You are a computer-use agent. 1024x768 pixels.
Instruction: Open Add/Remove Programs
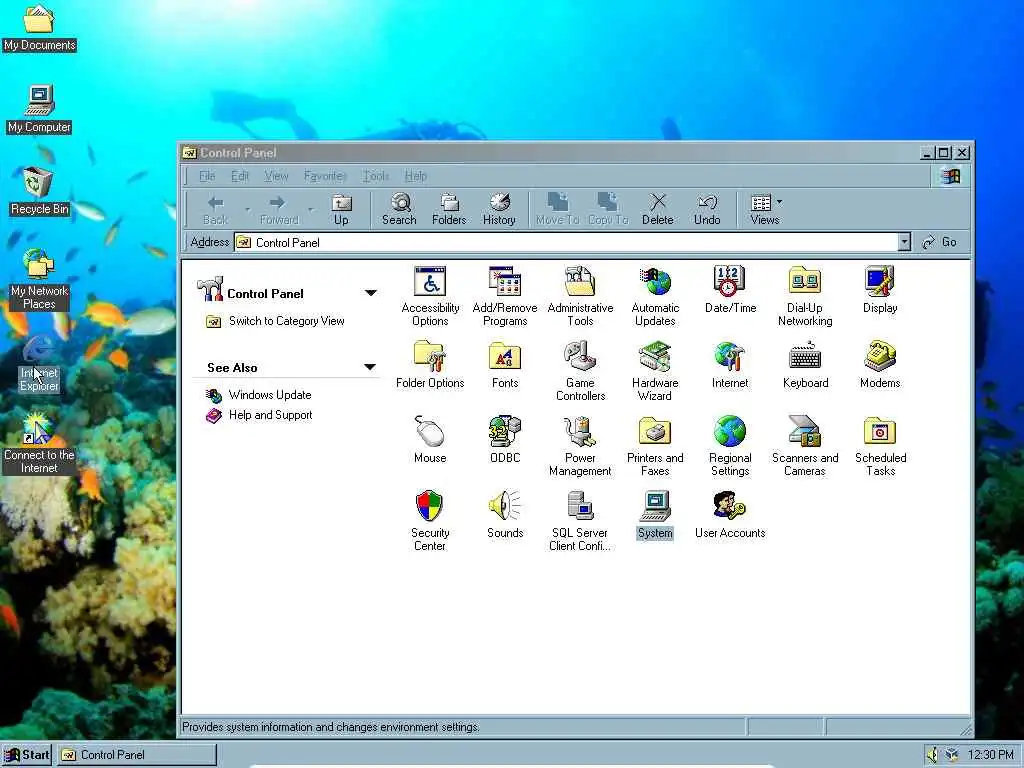[x=505, y=296]
